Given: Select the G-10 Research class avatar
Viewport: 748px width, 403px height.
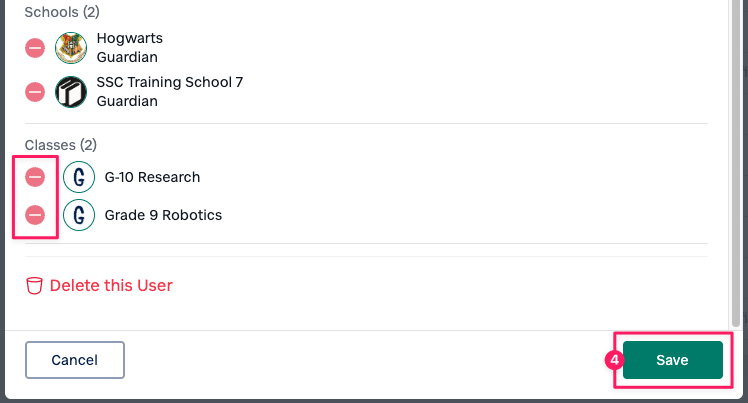Looking at the screenshot, I should 79,177.
